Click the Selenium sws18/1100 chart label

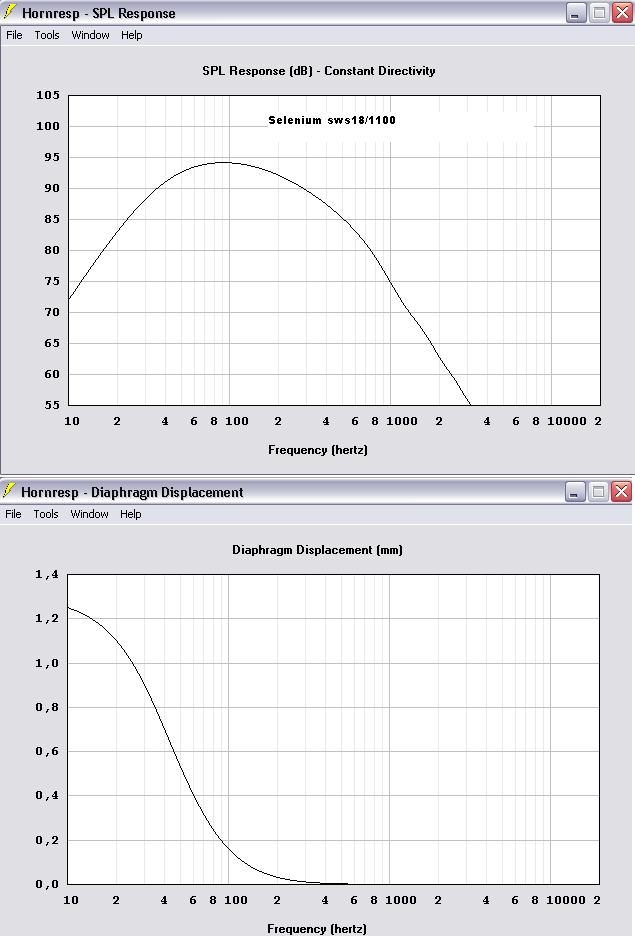point(332,120)
